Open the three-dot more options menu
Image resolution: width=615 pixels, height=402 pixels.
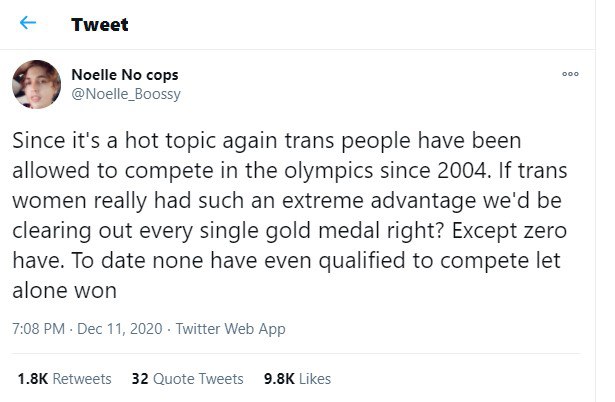[570, 75]
